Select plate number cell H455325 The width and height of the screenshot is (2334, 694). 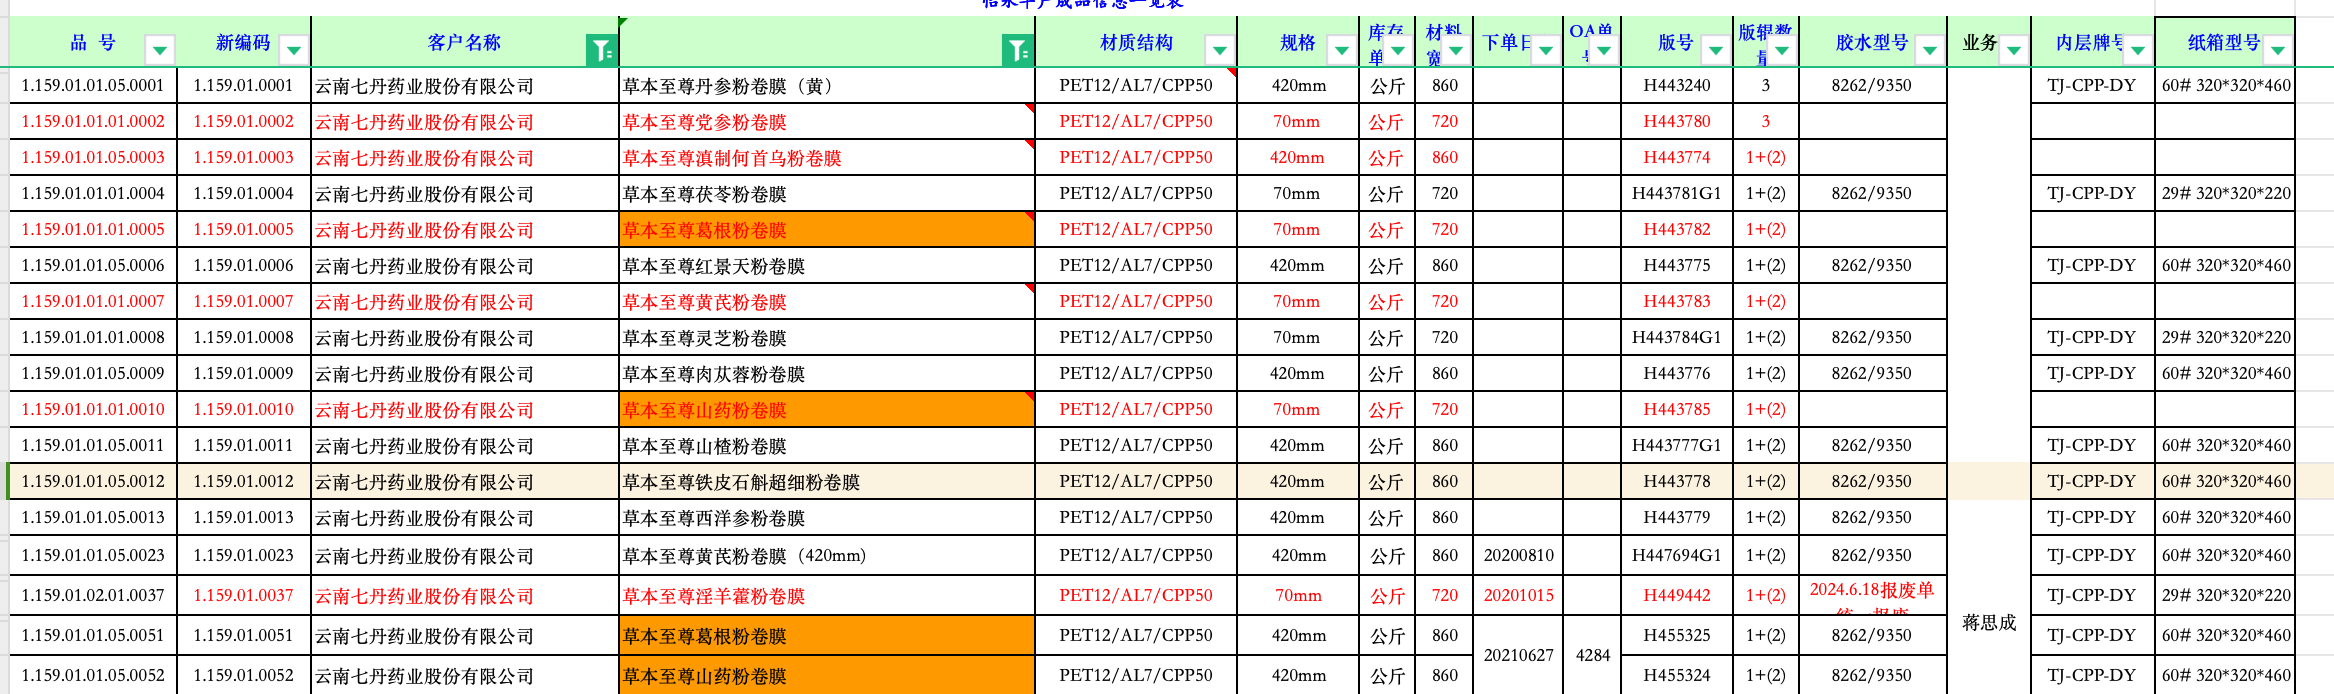(x=1677, y=636)
